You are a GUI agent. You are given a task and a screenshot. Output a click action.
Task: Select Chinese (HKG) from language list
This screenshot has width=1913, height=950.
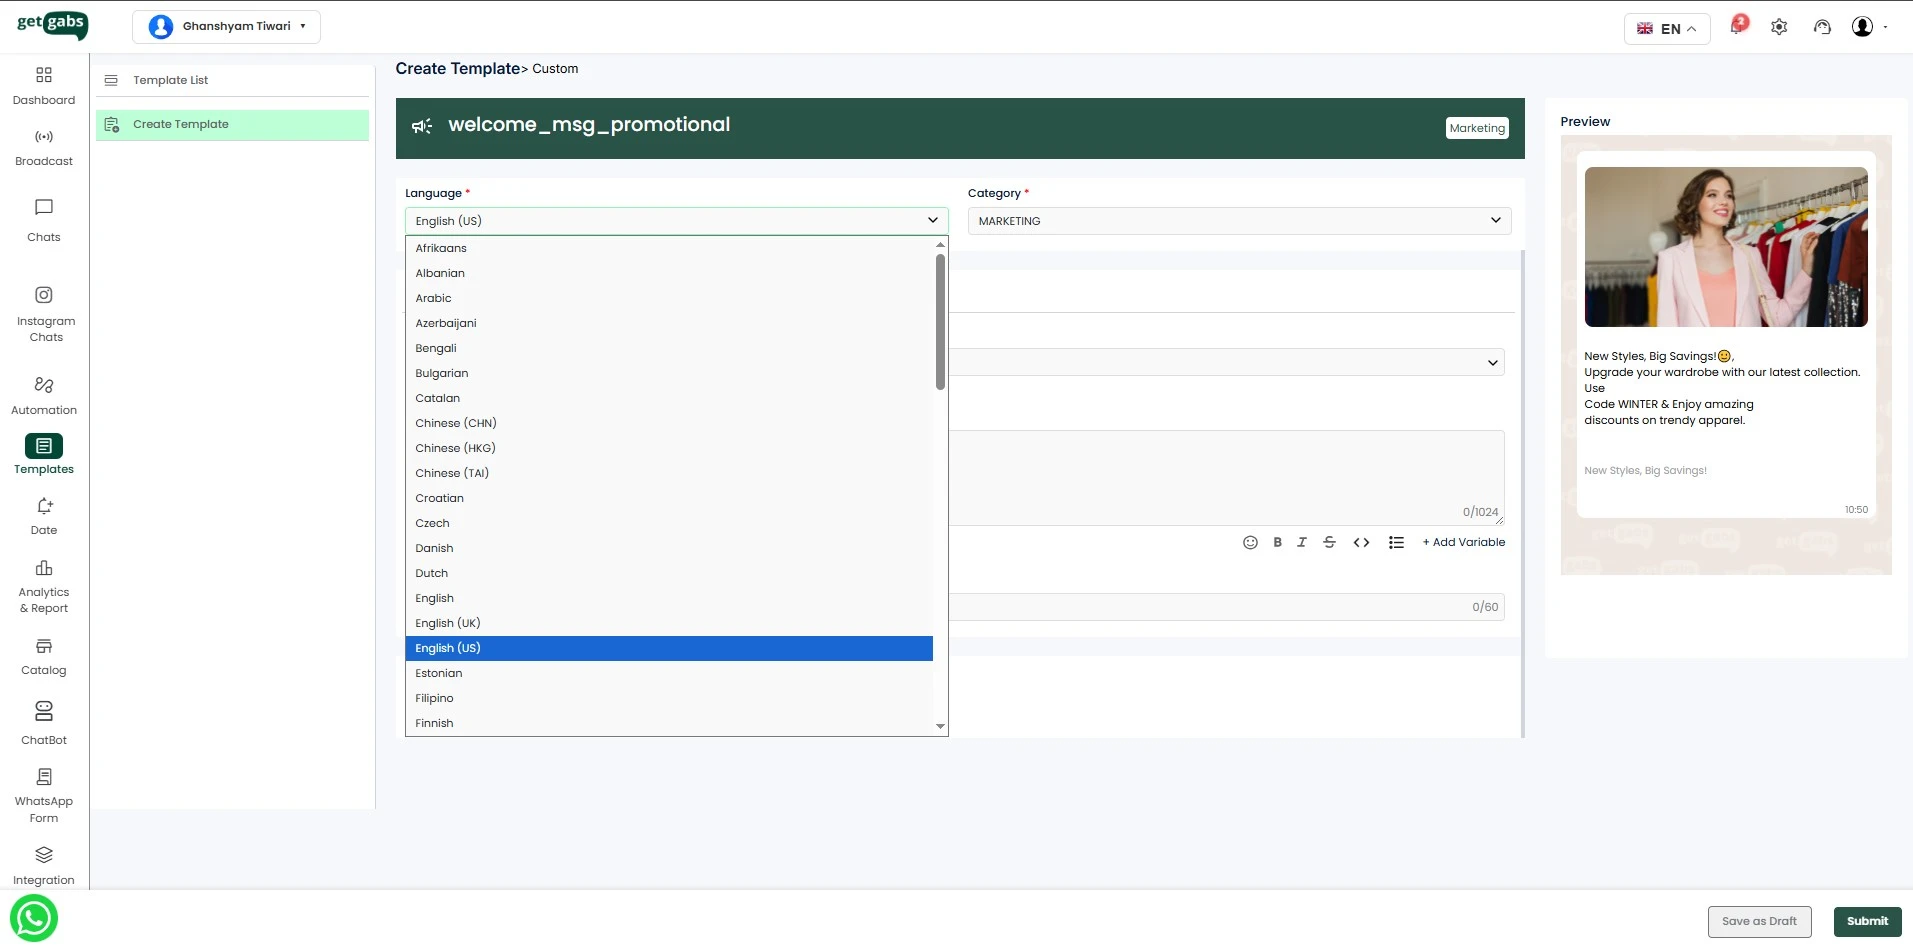coord(456,448)
